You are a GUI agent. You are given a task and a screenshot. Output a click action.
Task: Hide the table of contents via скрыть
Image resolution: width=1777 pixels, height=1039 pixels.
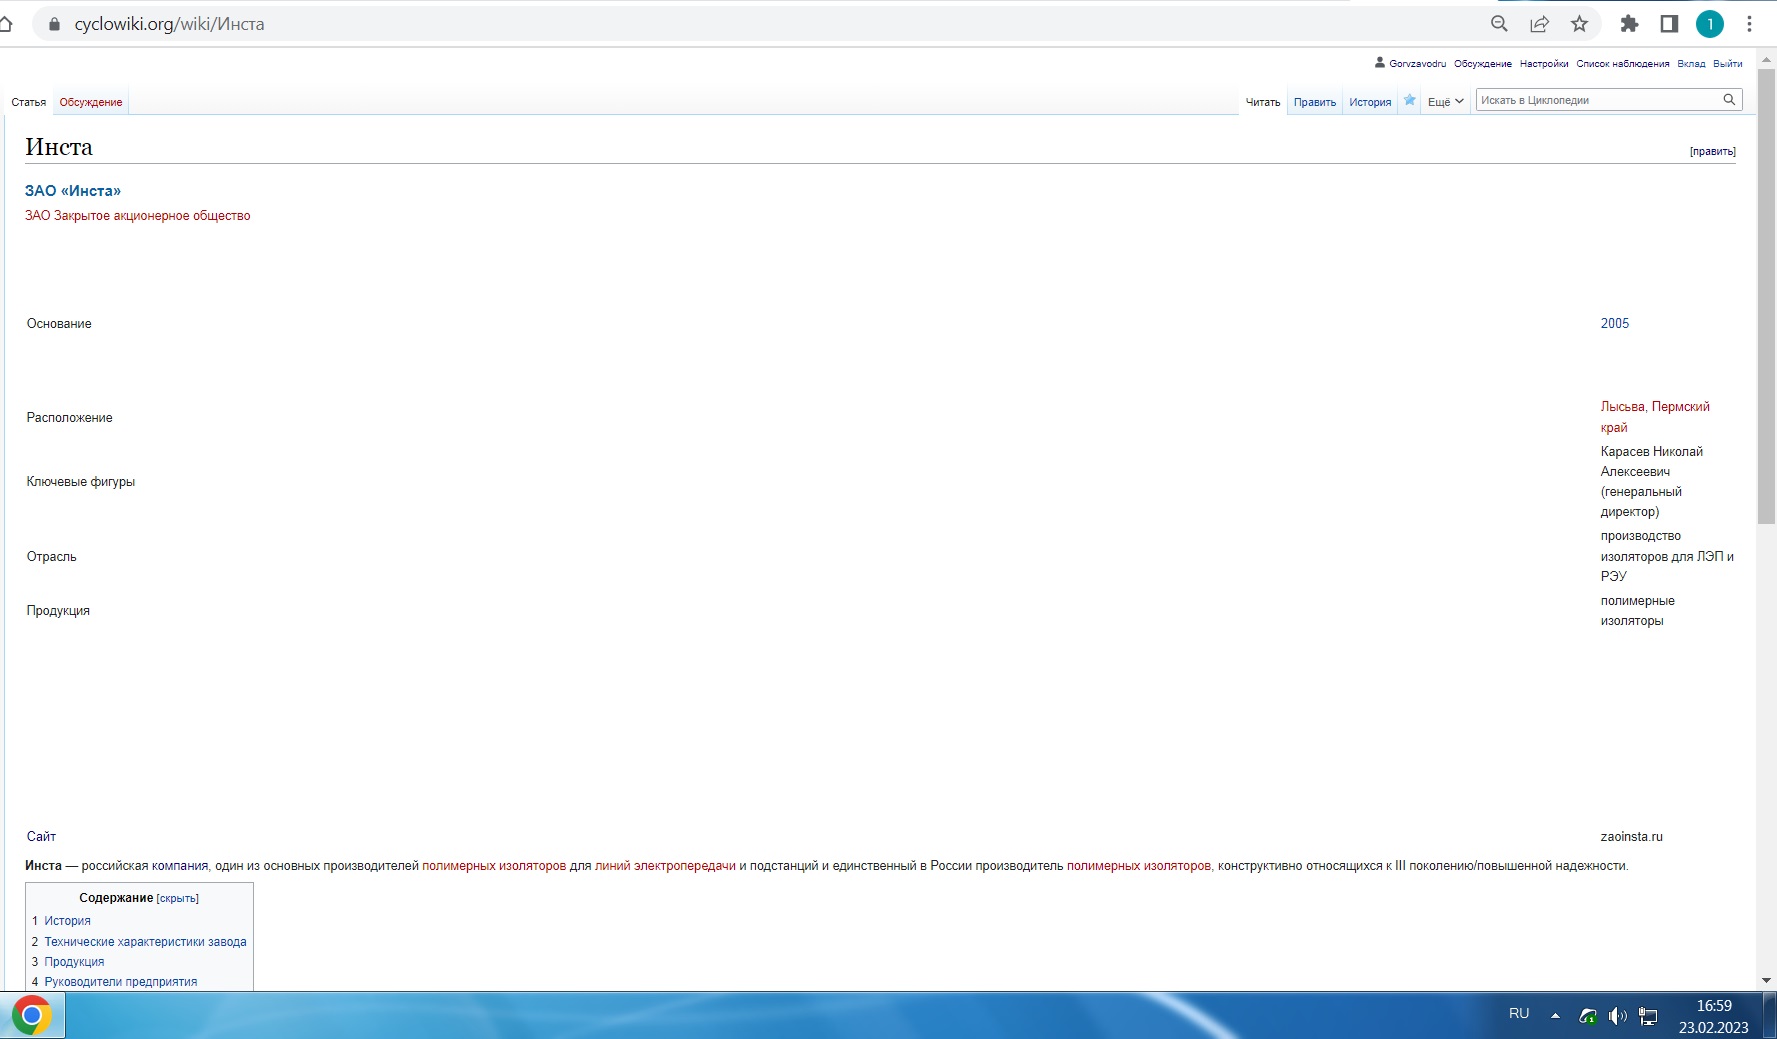pyautogui.click(x=178, y=899)
